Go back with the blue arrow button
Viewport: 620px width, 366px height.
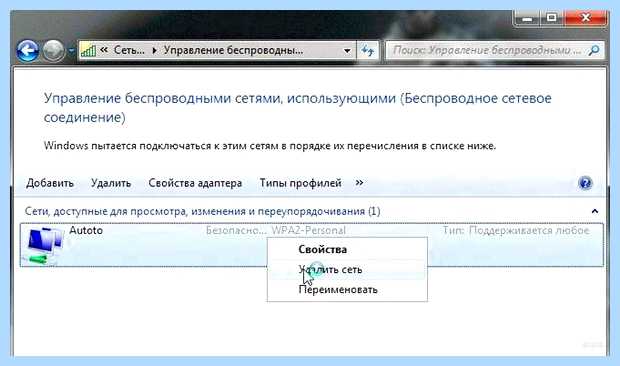(x=28, y=51)
